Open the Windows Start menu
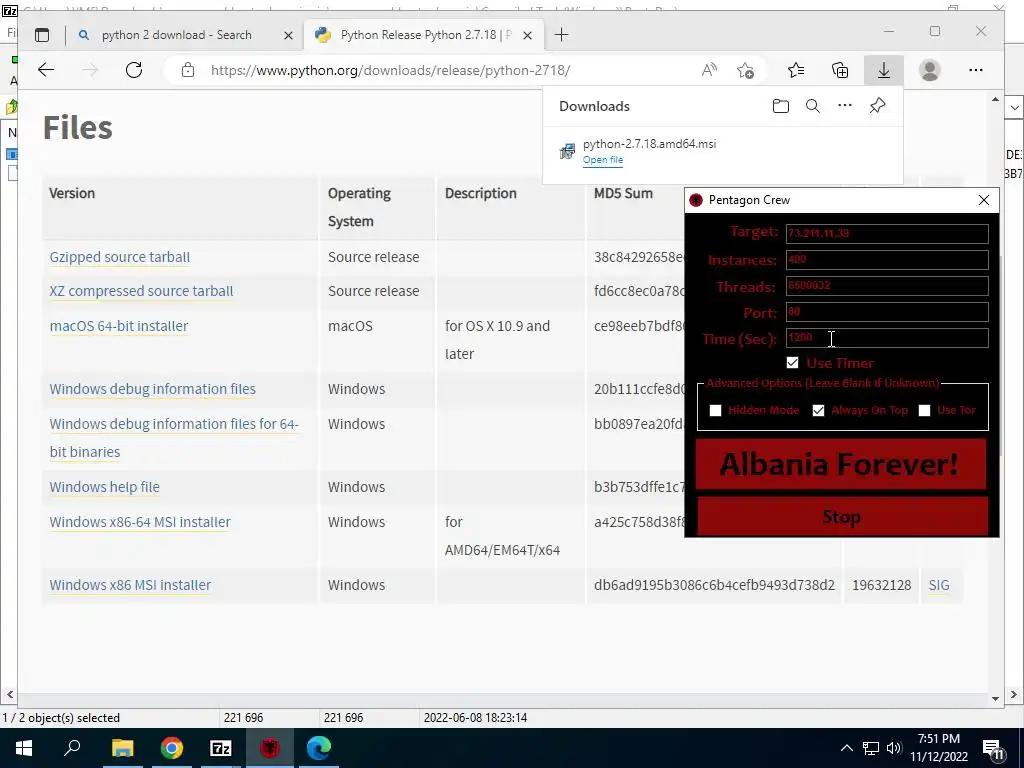This screenshot has width=1024, height=768. pyautogui.click(x=24, y=748)
